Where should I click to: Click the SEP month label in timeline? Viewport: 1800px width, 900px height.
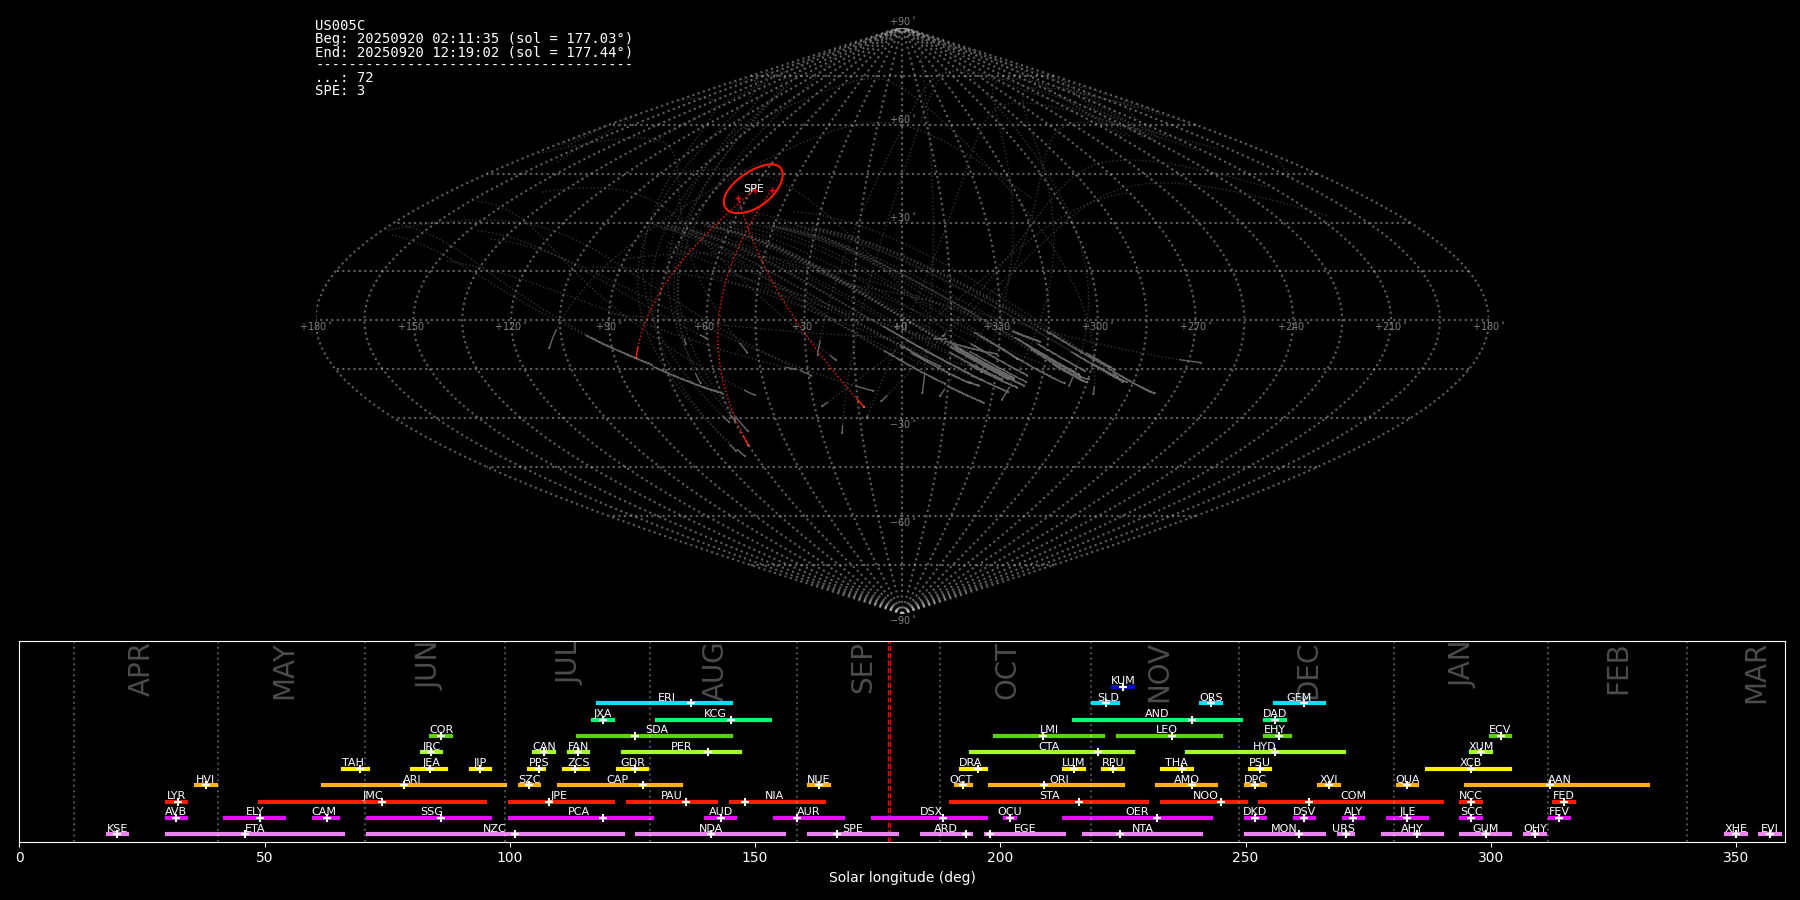tap(862, 669)
